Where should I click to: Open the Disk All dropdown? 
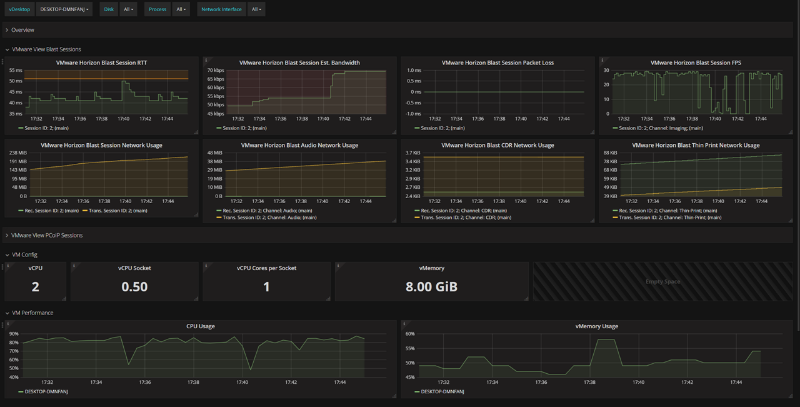(128, 9)
